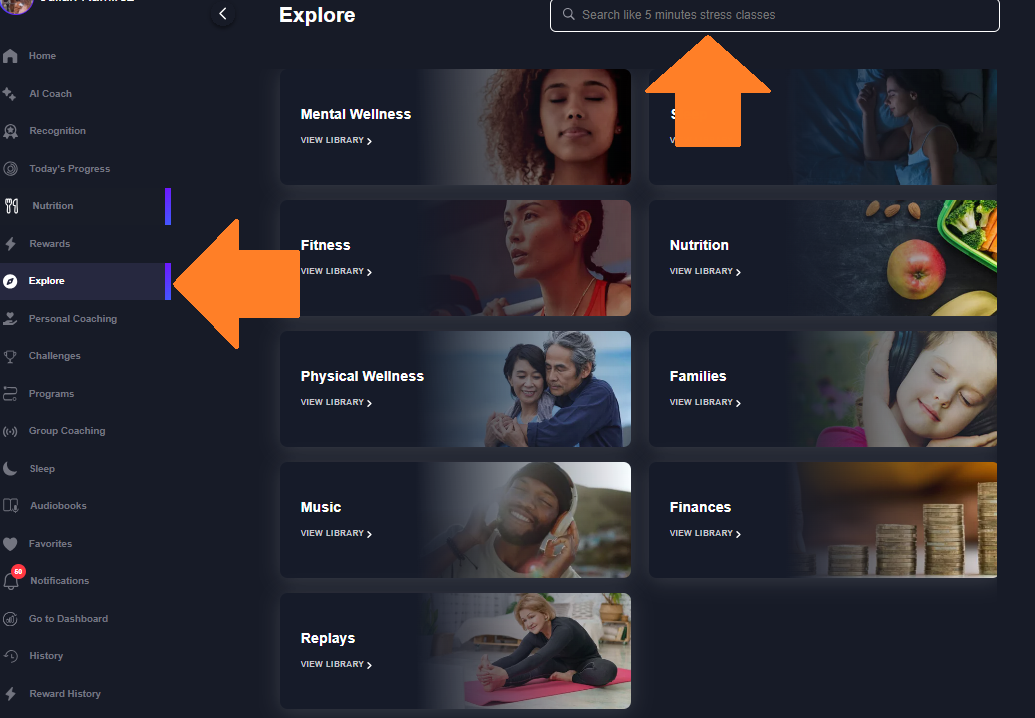Click the Favorites heart icon
Screen dimensions: 1035x718
point(10,544)
